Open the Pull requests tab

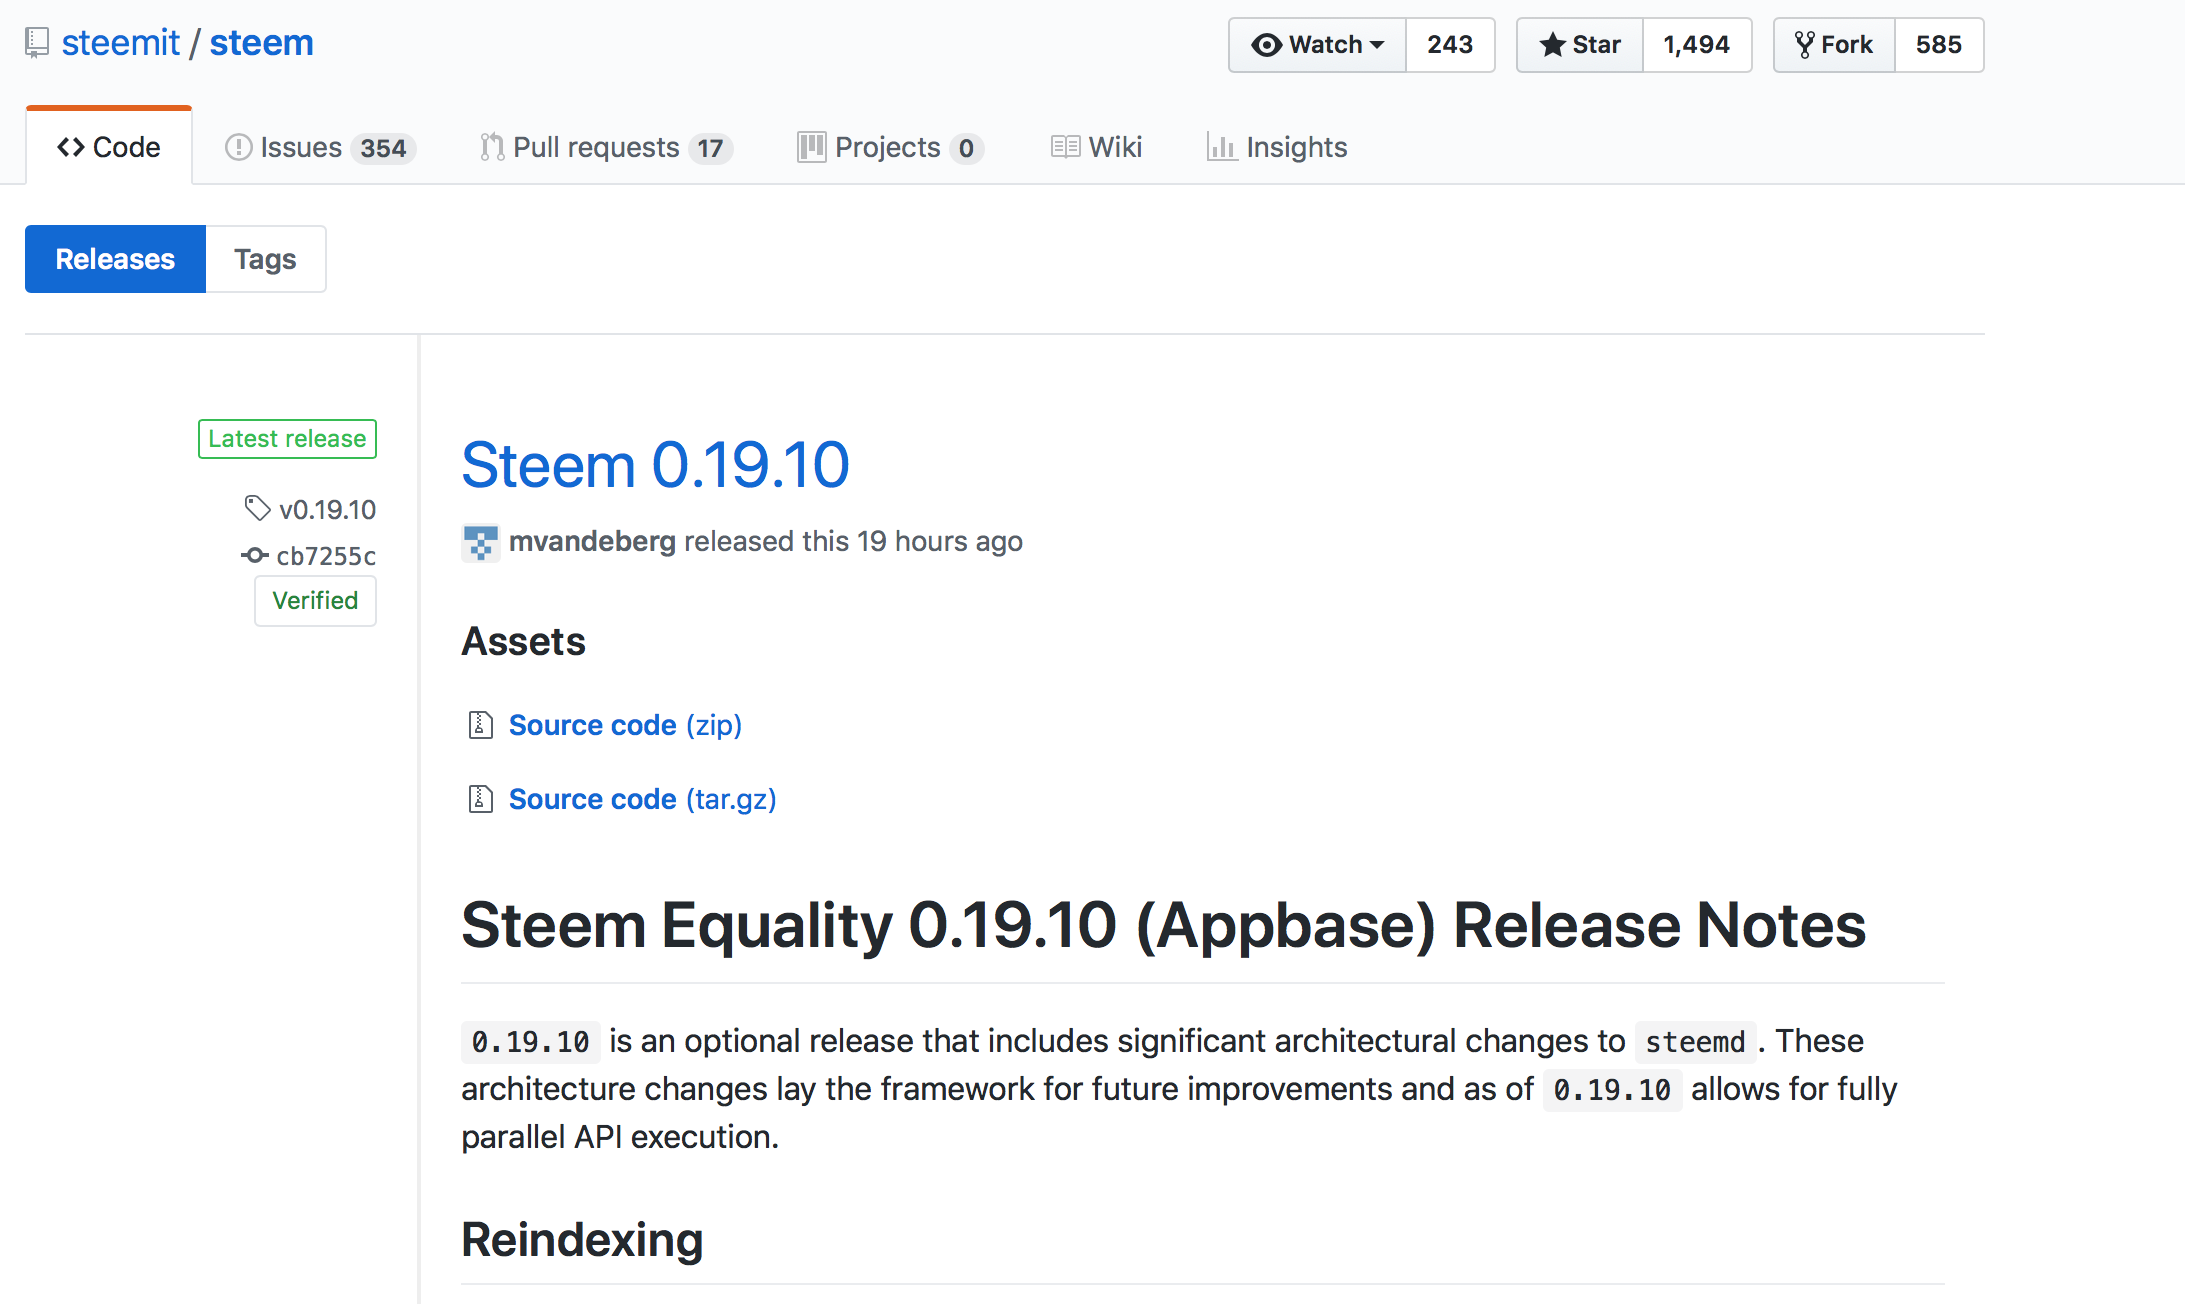coord(606,147)
